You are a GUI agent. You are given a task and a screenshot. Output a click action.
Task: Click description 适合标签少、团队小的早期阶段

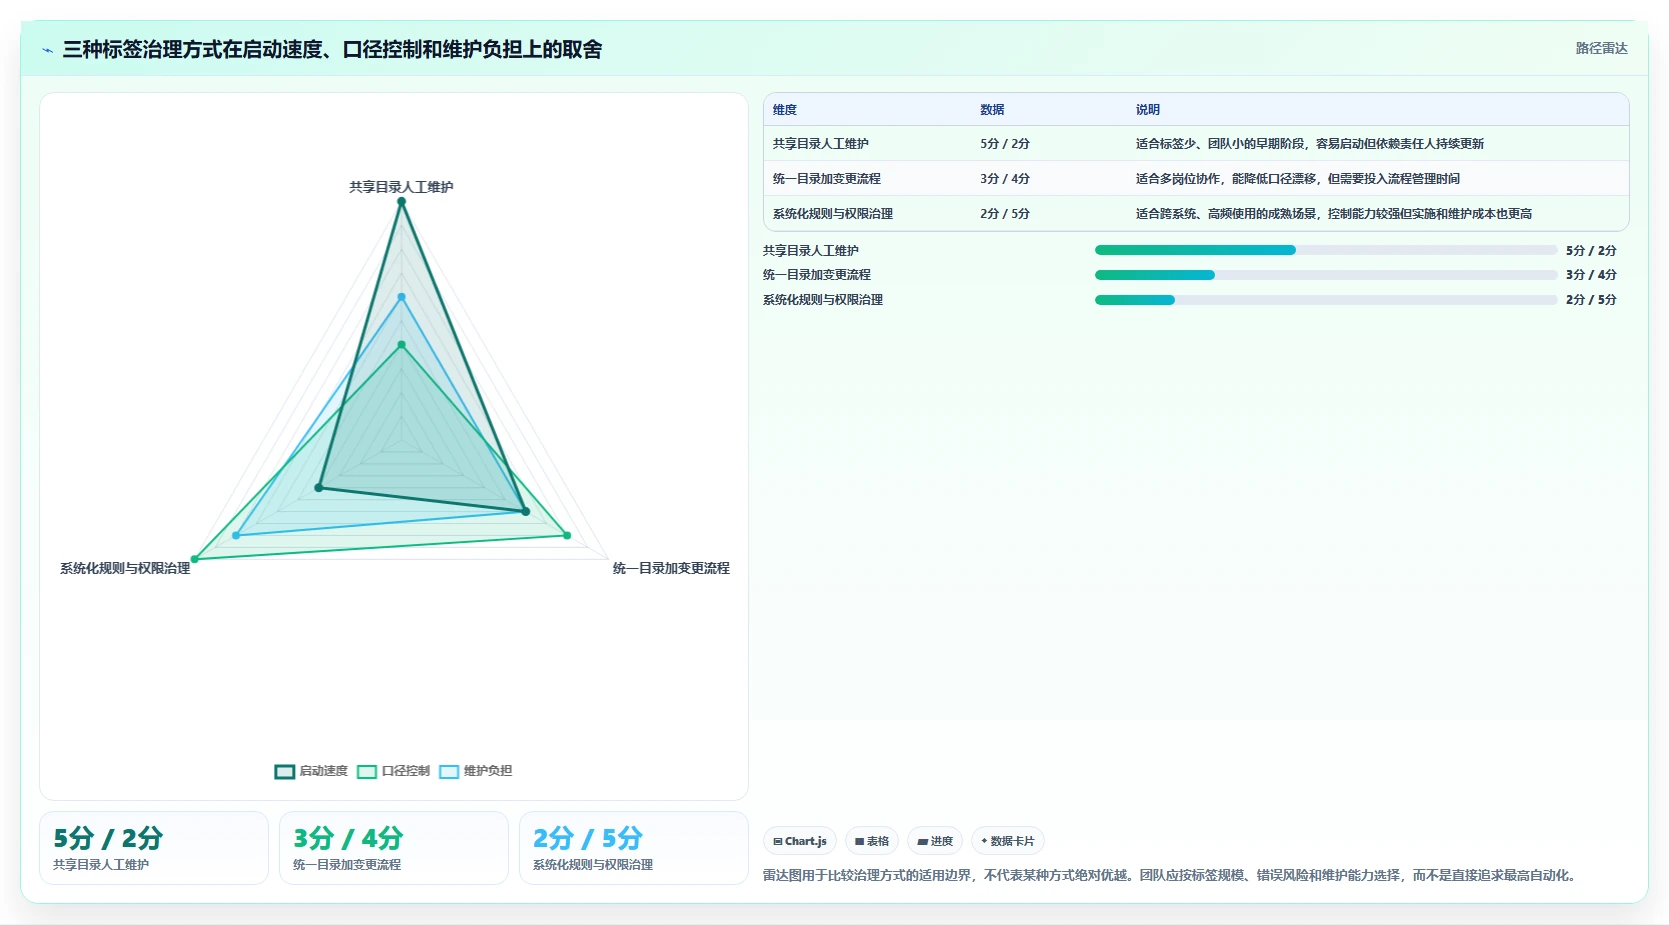pos(1310,144)
